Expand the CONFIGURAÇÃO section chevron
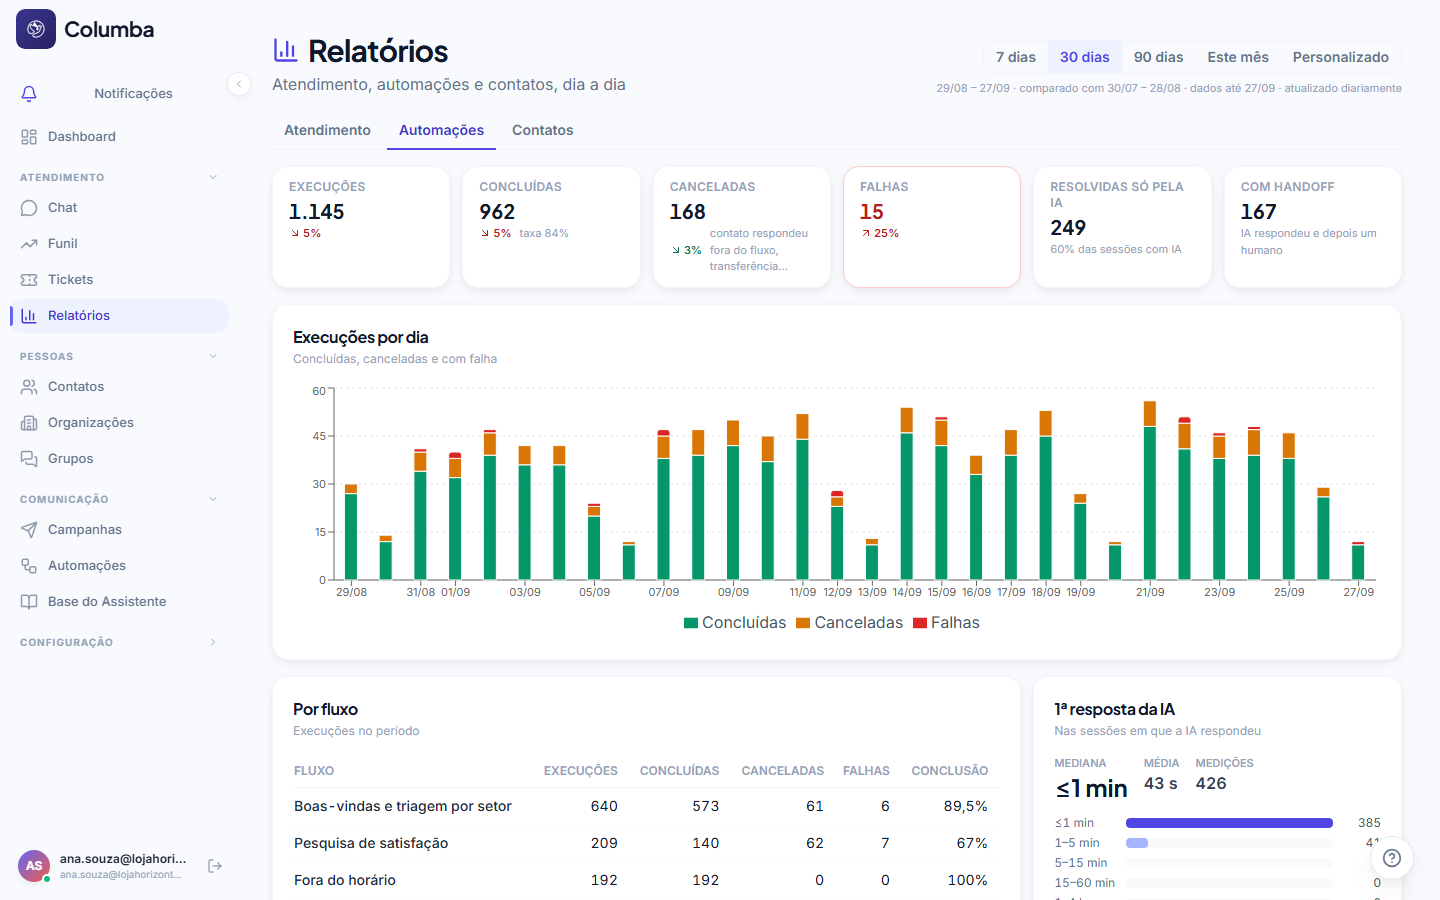Image resolution: width=1440 pixels, height=900 pixels. (213, 642)
